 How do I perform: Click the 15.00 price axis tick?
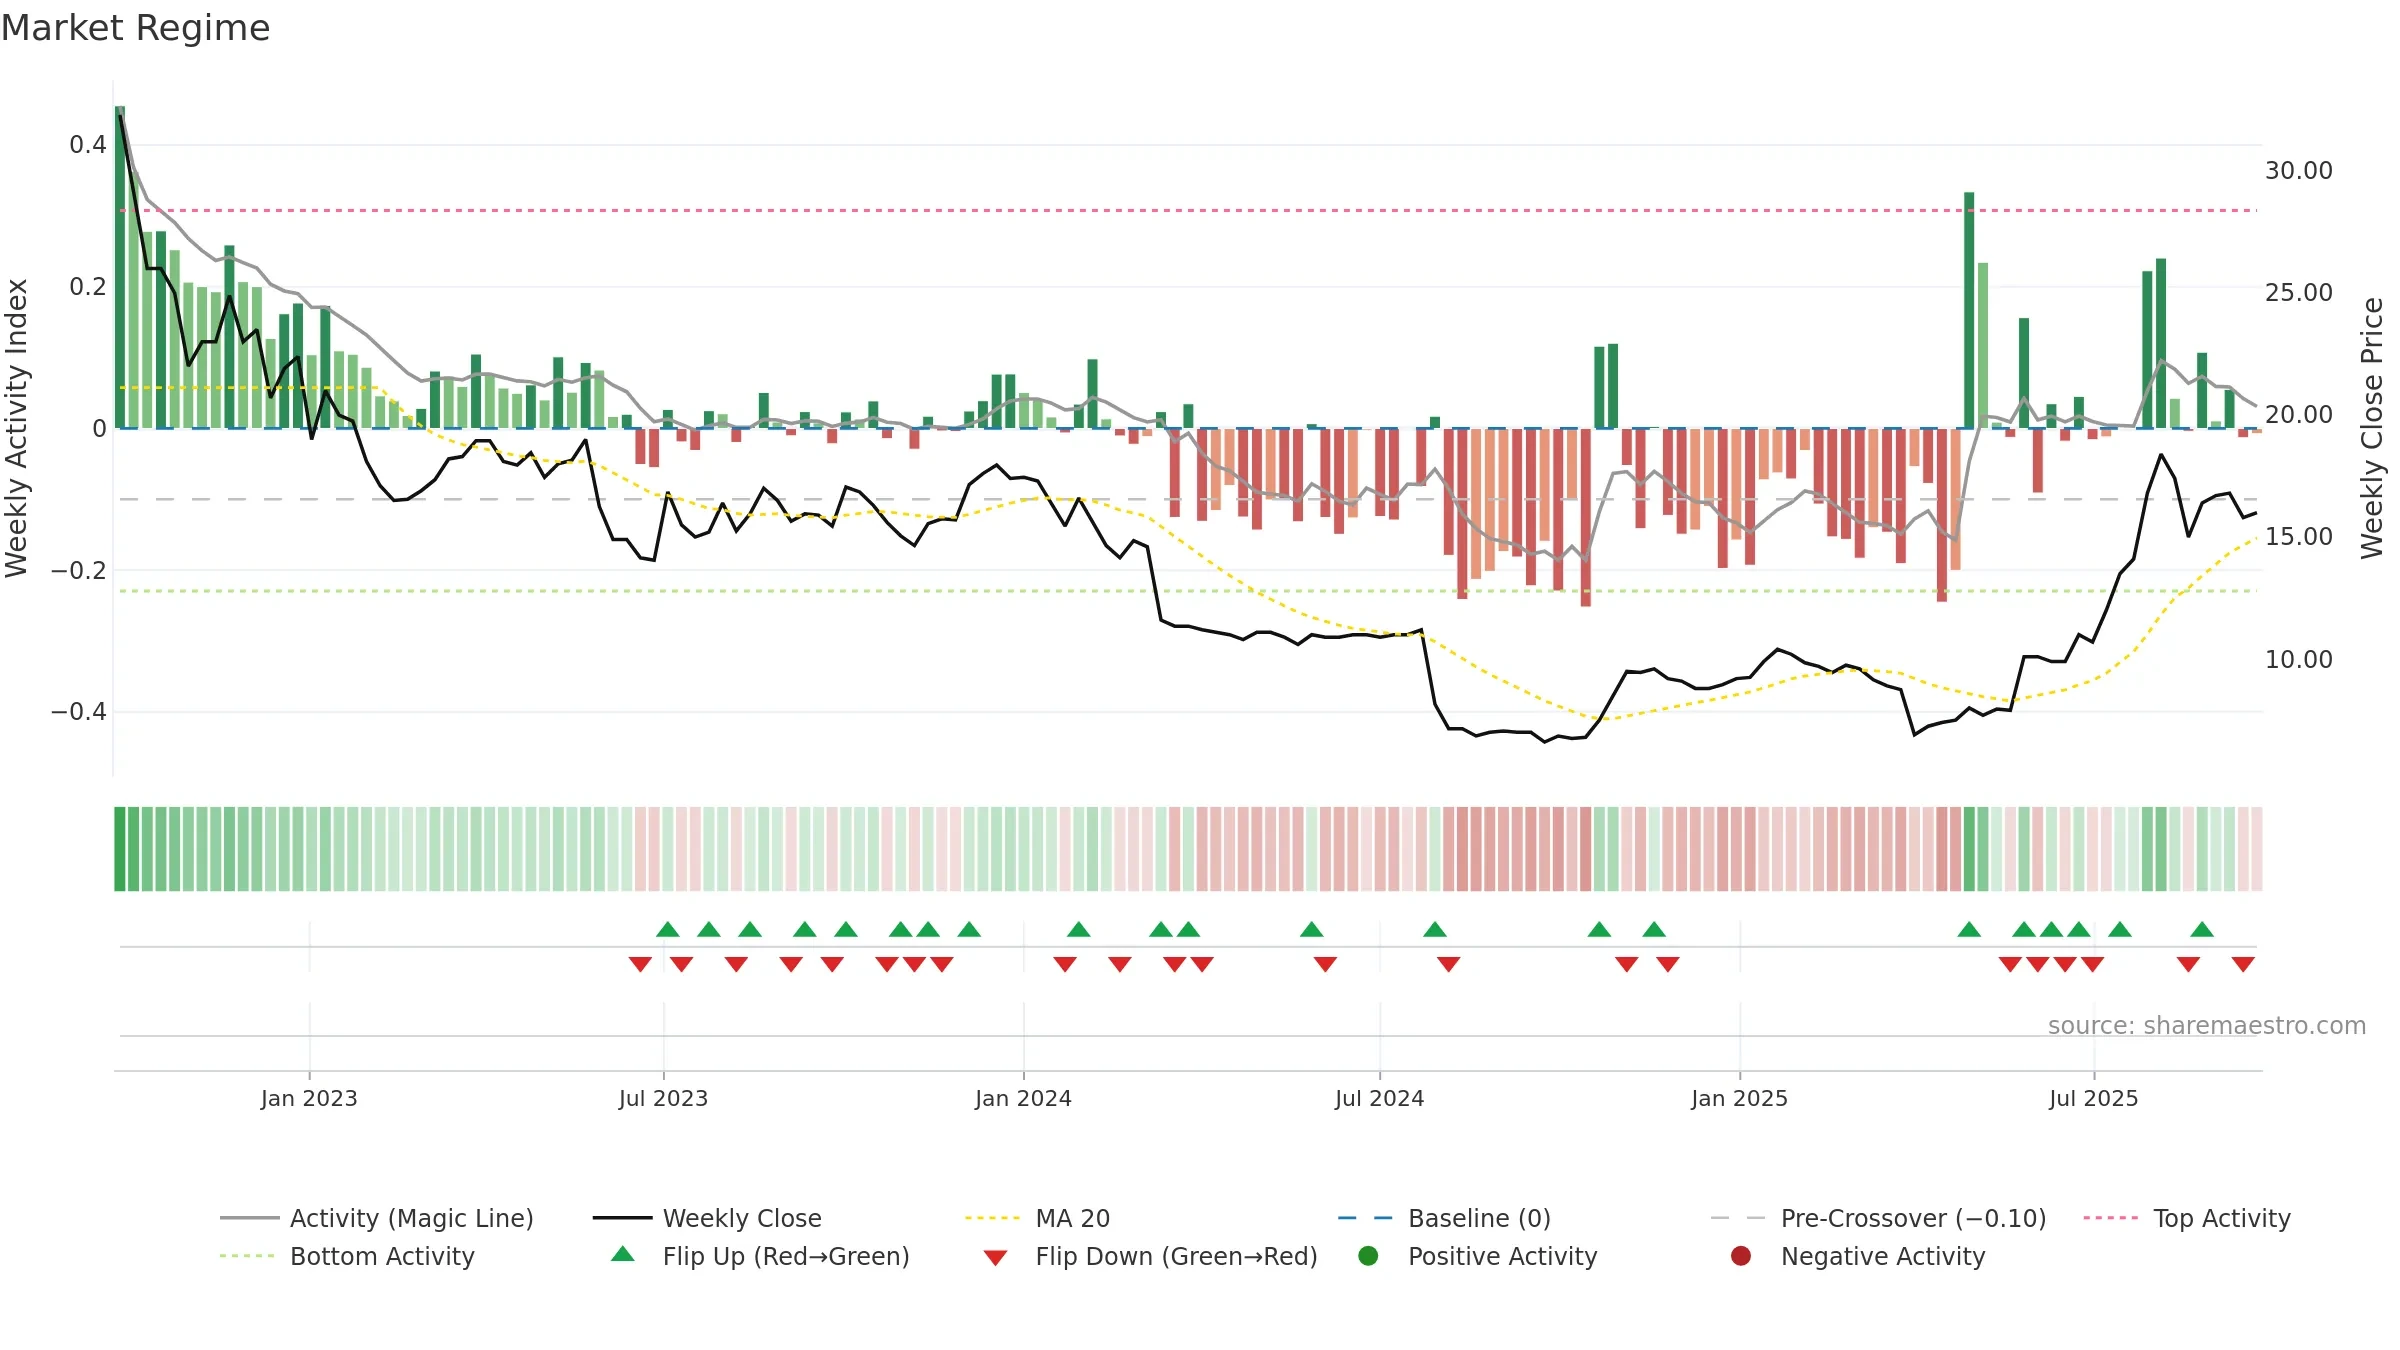click(x=2299, y=537)
